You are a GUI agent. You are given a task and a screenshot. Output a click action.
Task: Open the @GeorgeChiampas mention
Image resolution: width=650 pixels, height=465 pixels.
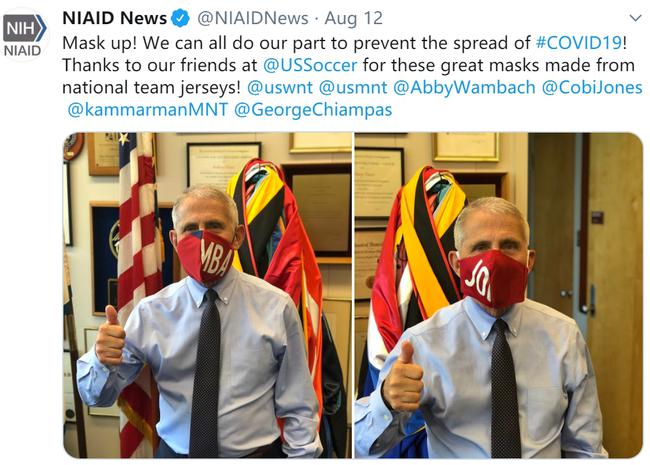click(x=313, y=110)
